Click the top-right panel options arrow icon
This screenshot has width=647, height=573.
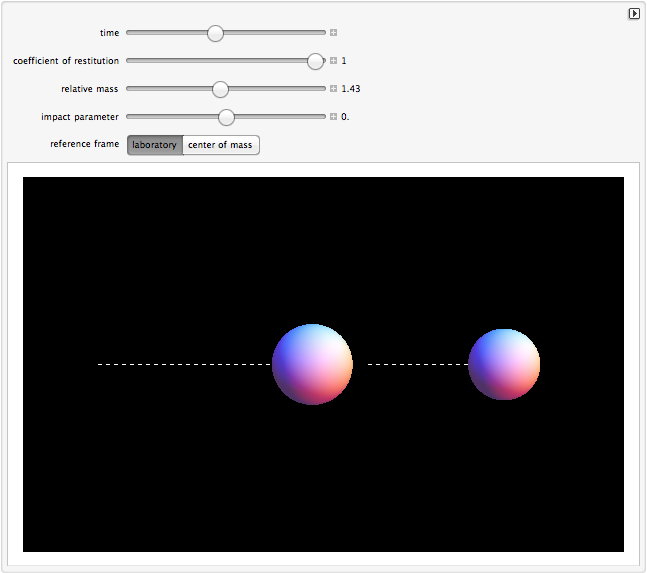(634, 14)
